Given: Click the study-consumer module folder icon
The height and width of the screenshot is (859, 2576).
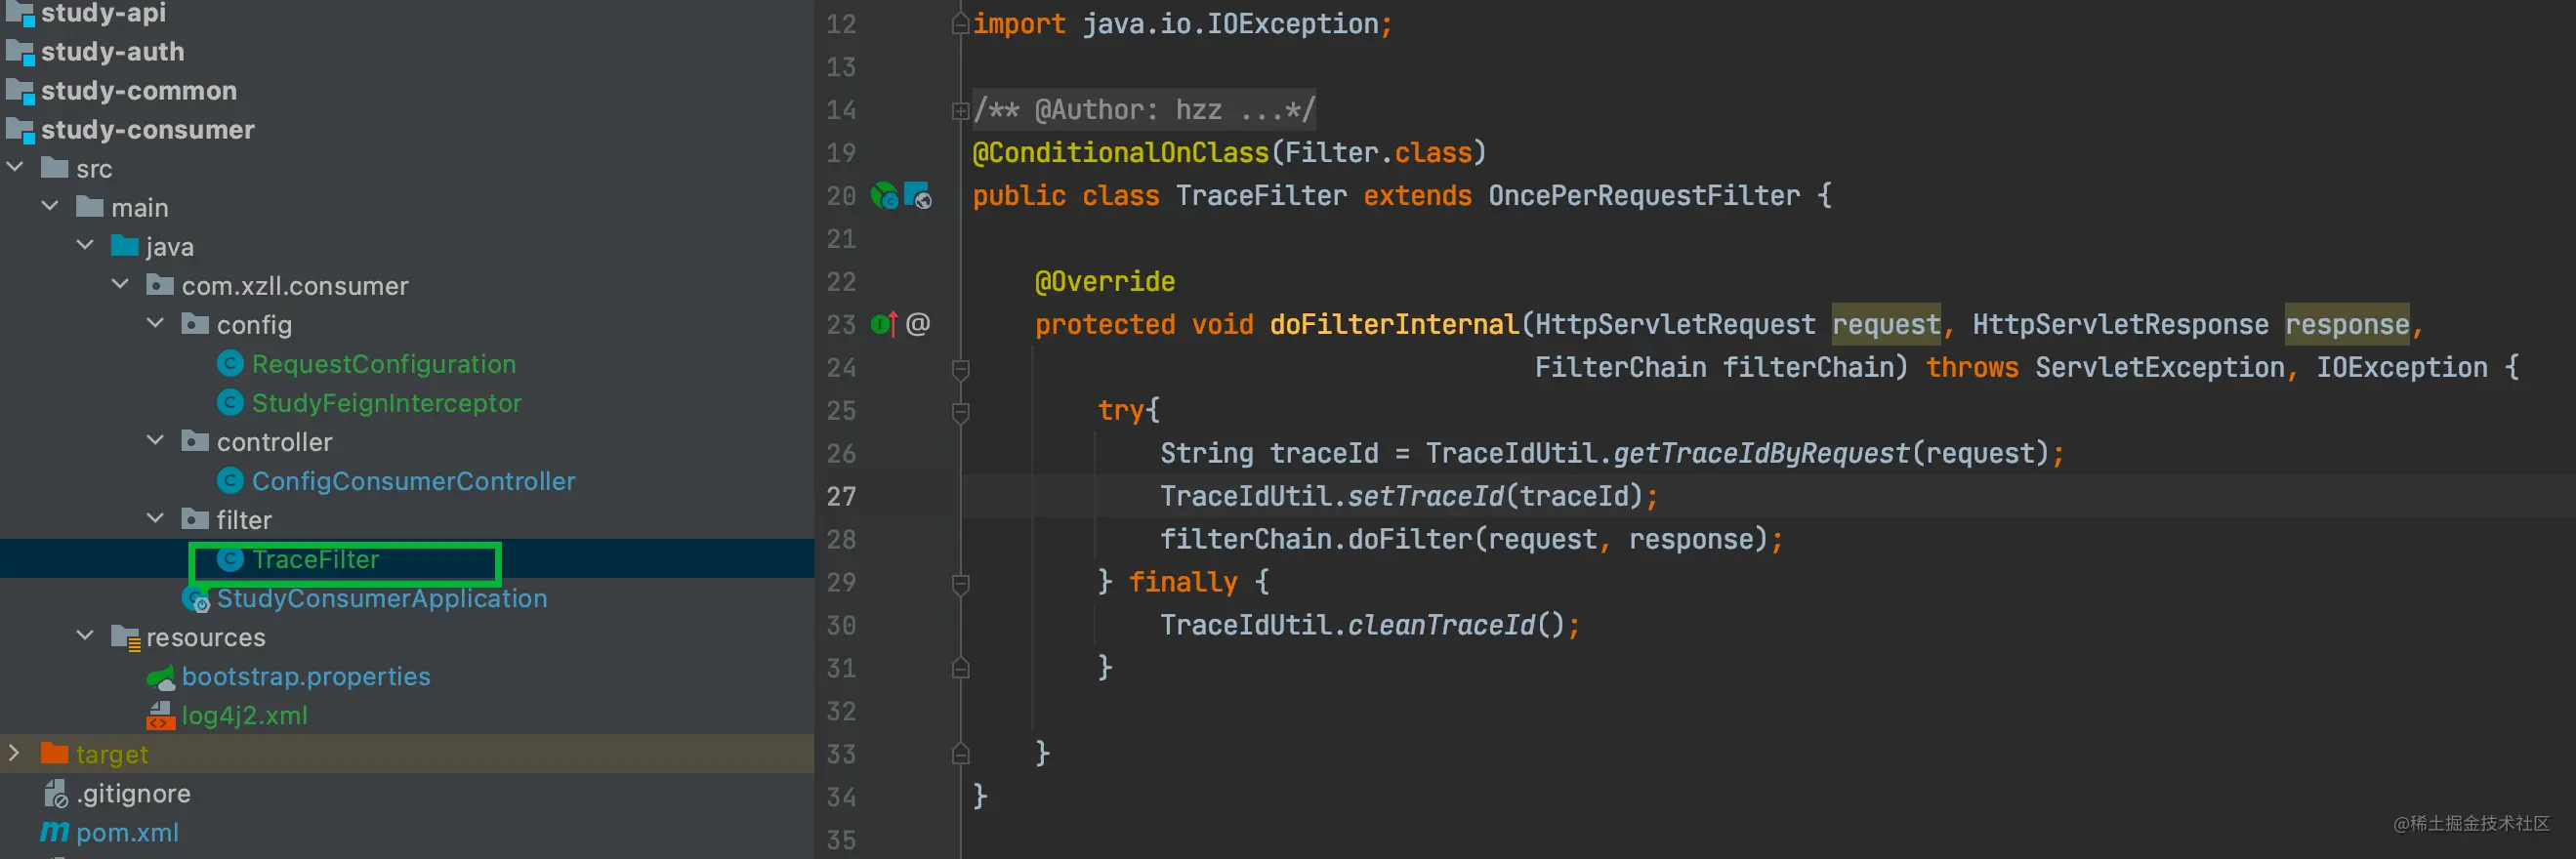Looking at the screenshot, I should (x=20, y=130).
